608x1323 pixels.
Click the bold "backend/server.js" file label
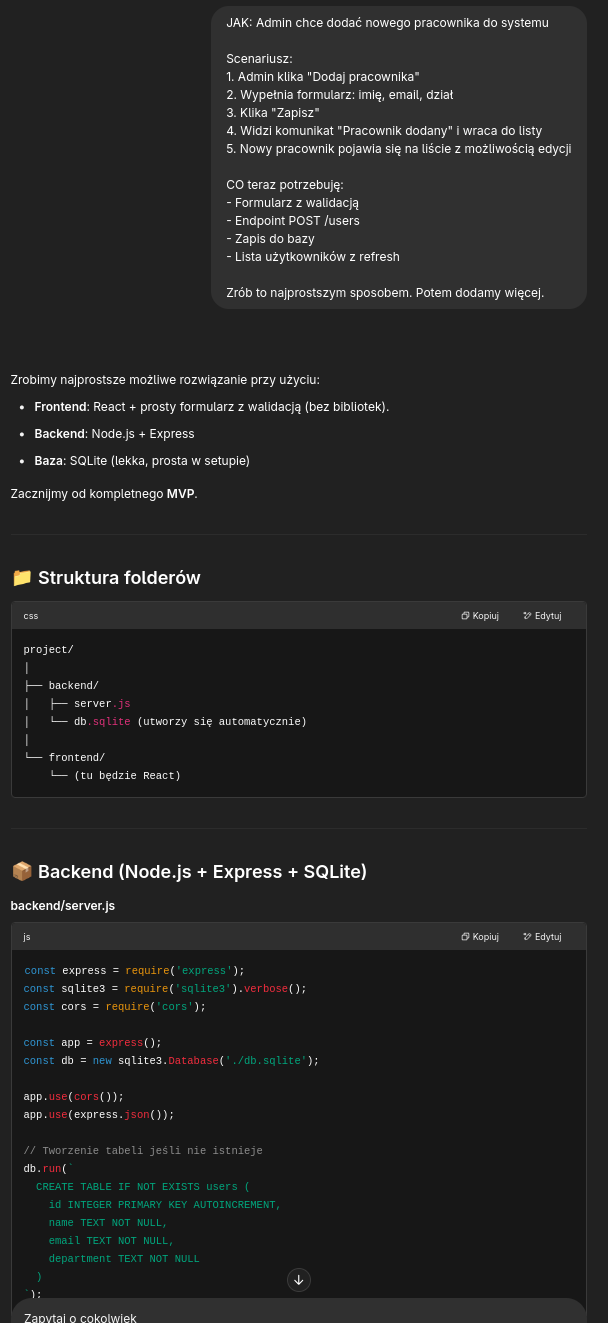pyautogui.click(x=63, y=906)
